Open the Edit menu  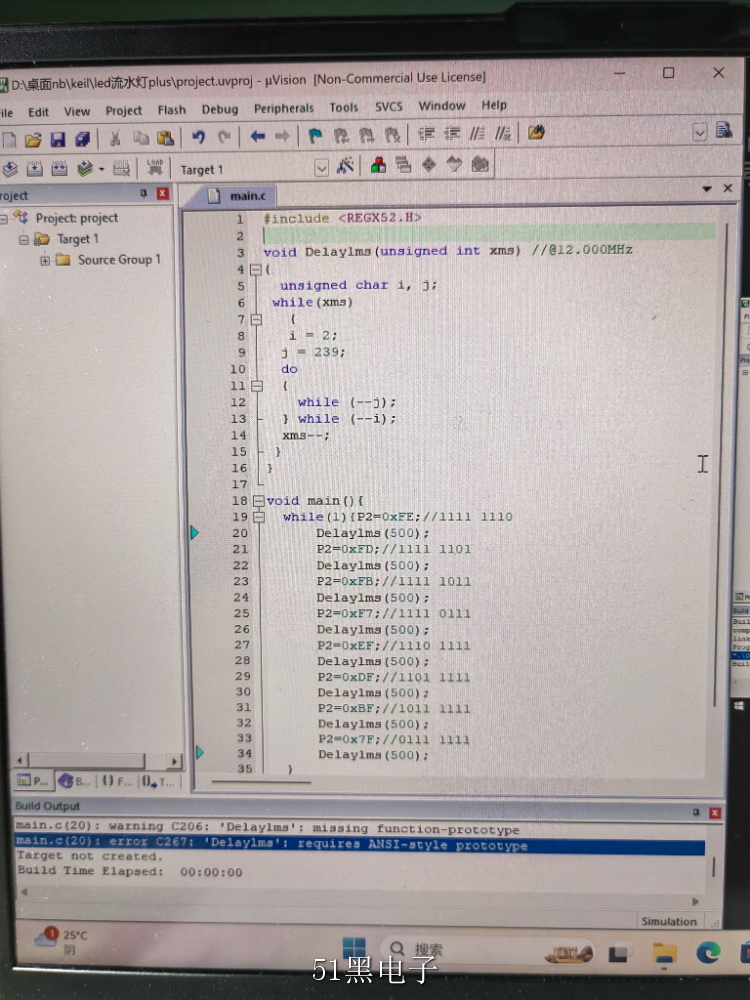pyautogui.click(x=38, y=112)
